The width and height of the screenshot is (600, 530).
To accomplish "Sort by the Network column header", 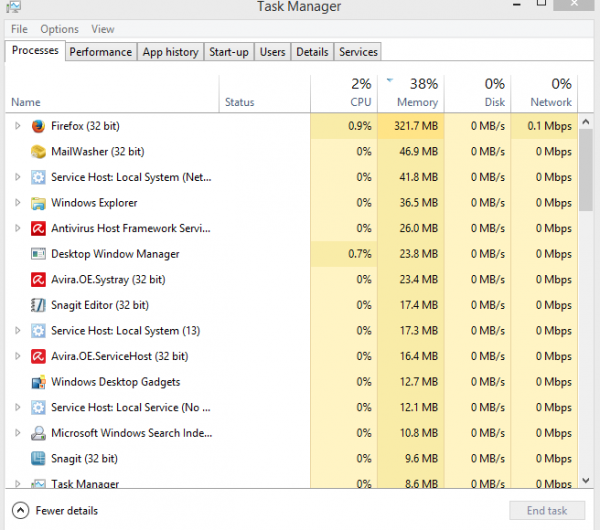I will (x=544, y=94).
